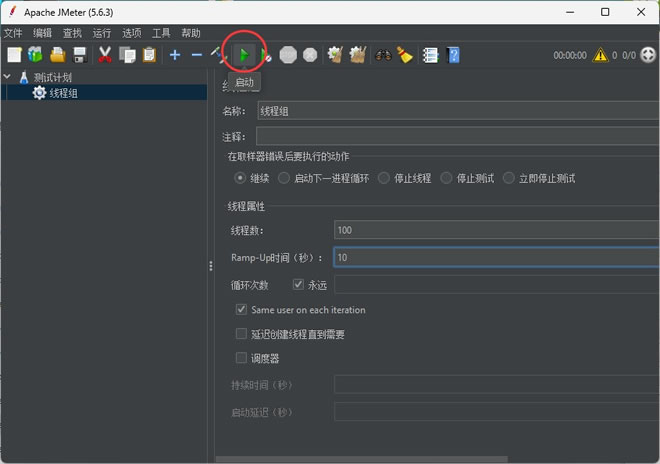Click the 线程数 field showing 100
The image size is (660, 464).
(x=497, y=230)
